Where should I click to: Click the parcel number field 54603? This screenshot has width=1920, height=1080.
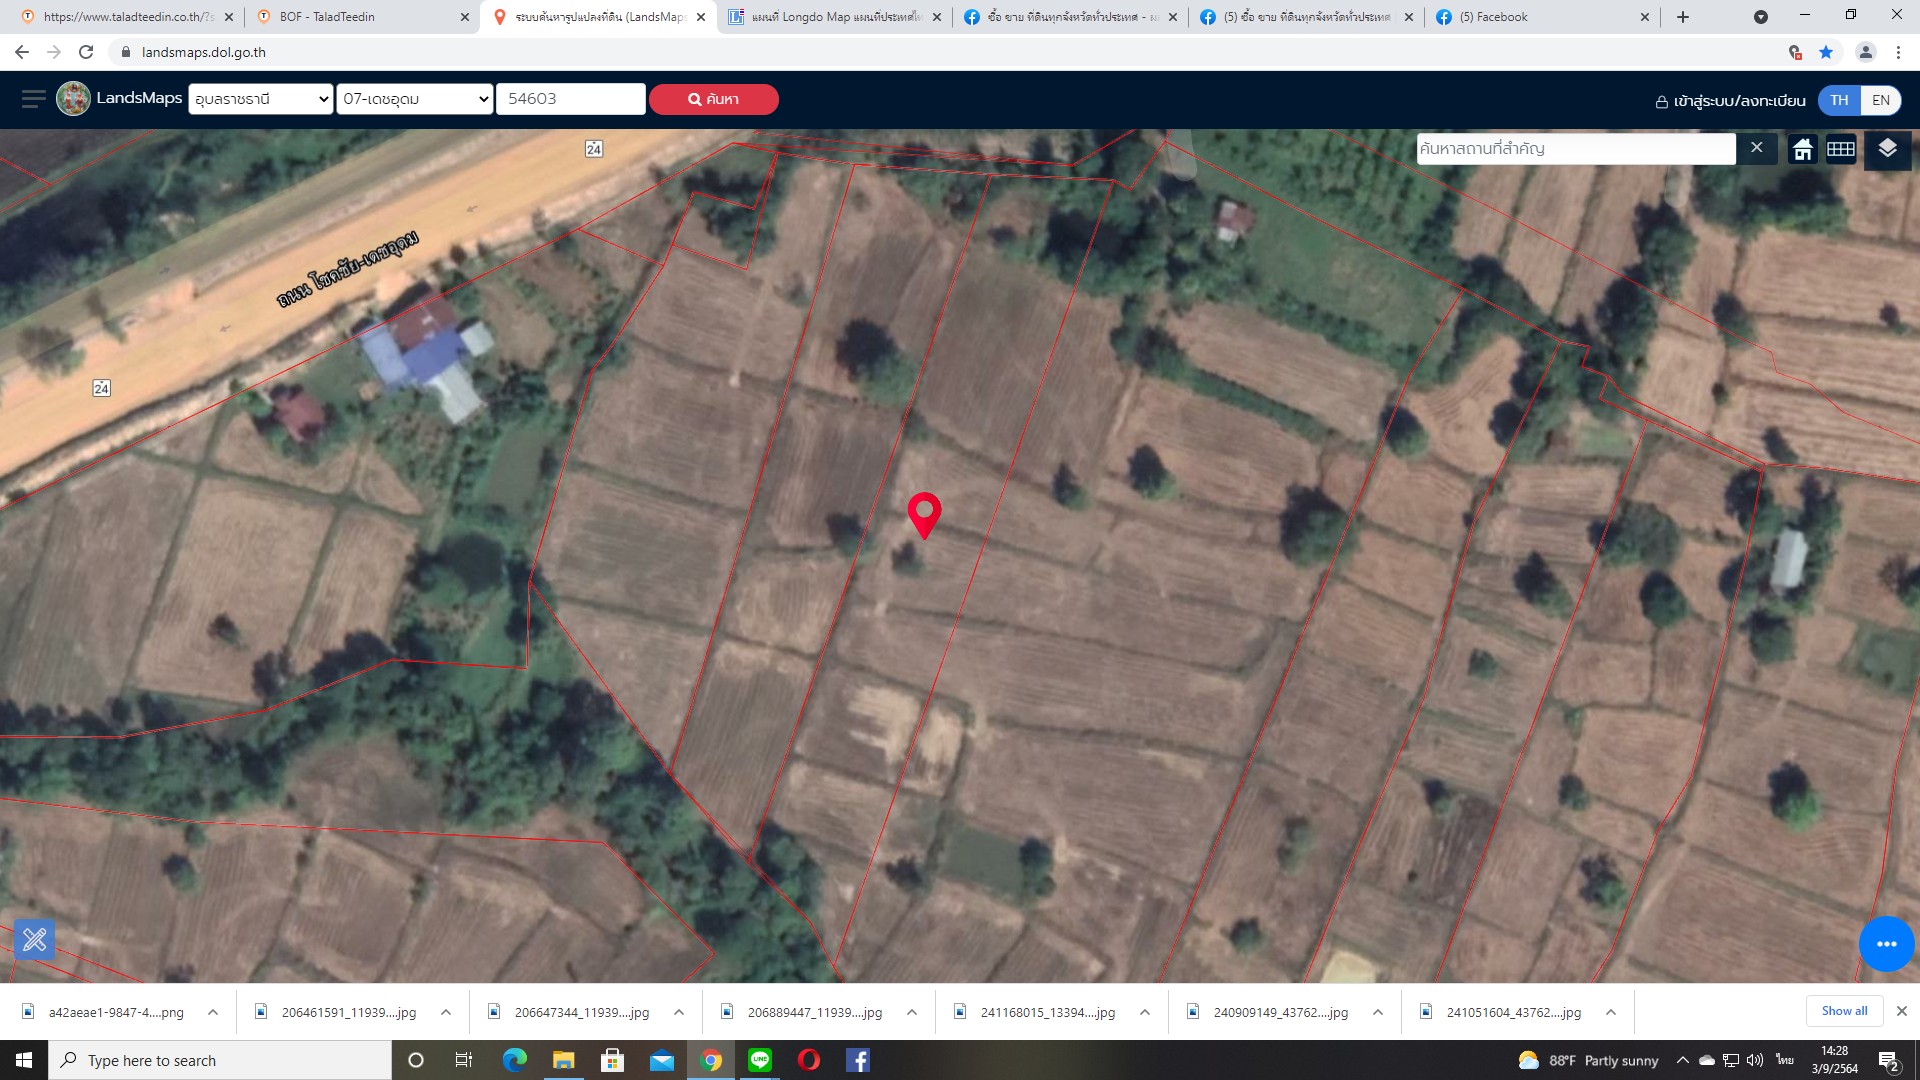coord(570,99)
